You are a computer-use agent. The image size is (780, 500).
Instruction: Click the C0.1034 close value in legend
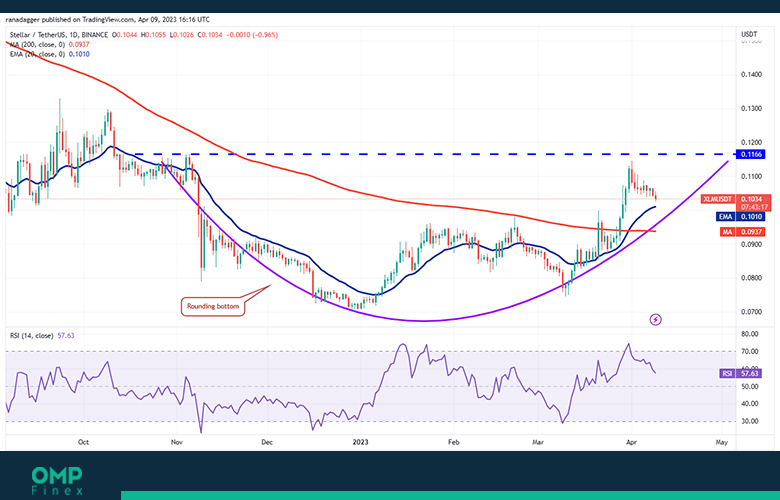[x=210, y=35]
